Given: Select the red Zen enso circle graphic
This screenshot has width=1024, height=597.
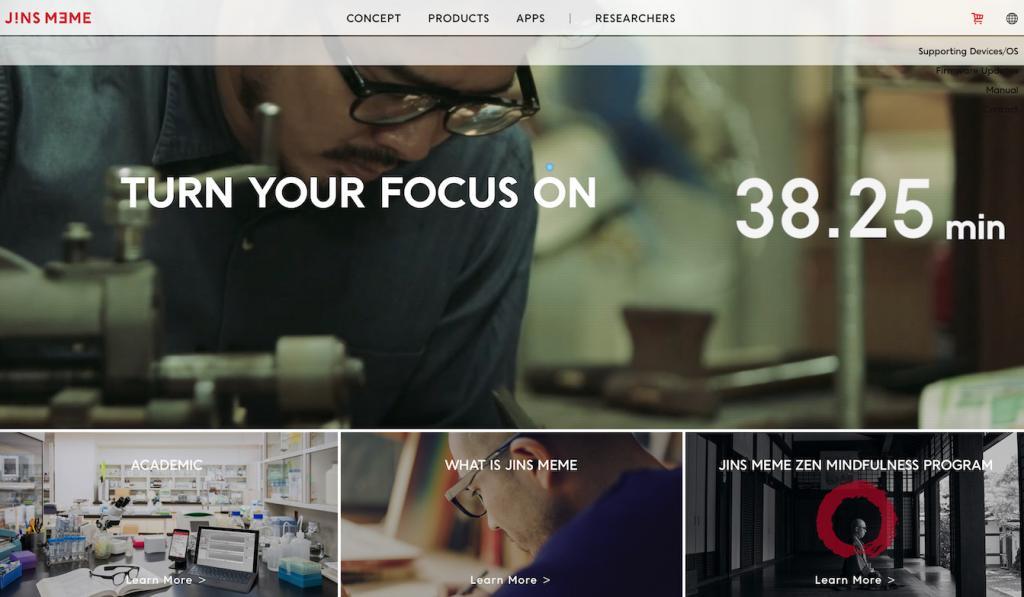Looking at the screenshot, I should coord(856,520).
